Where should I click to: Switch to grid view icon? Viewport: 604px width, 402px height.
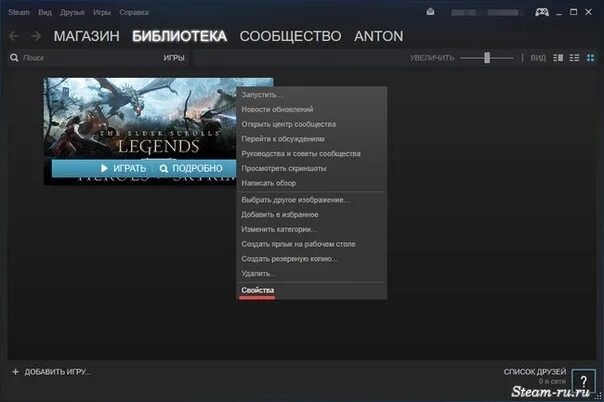591,58
